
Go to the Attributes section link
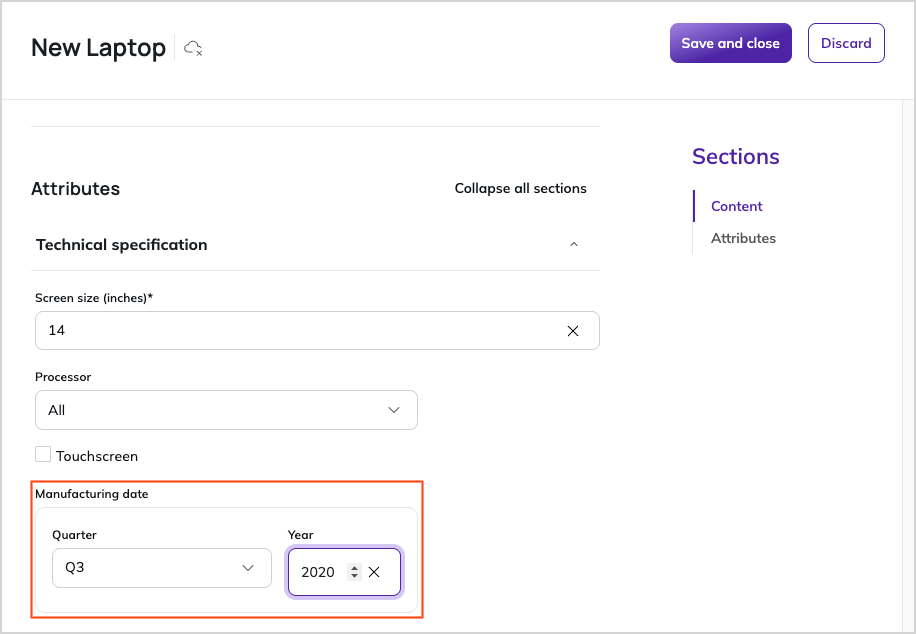743,238
